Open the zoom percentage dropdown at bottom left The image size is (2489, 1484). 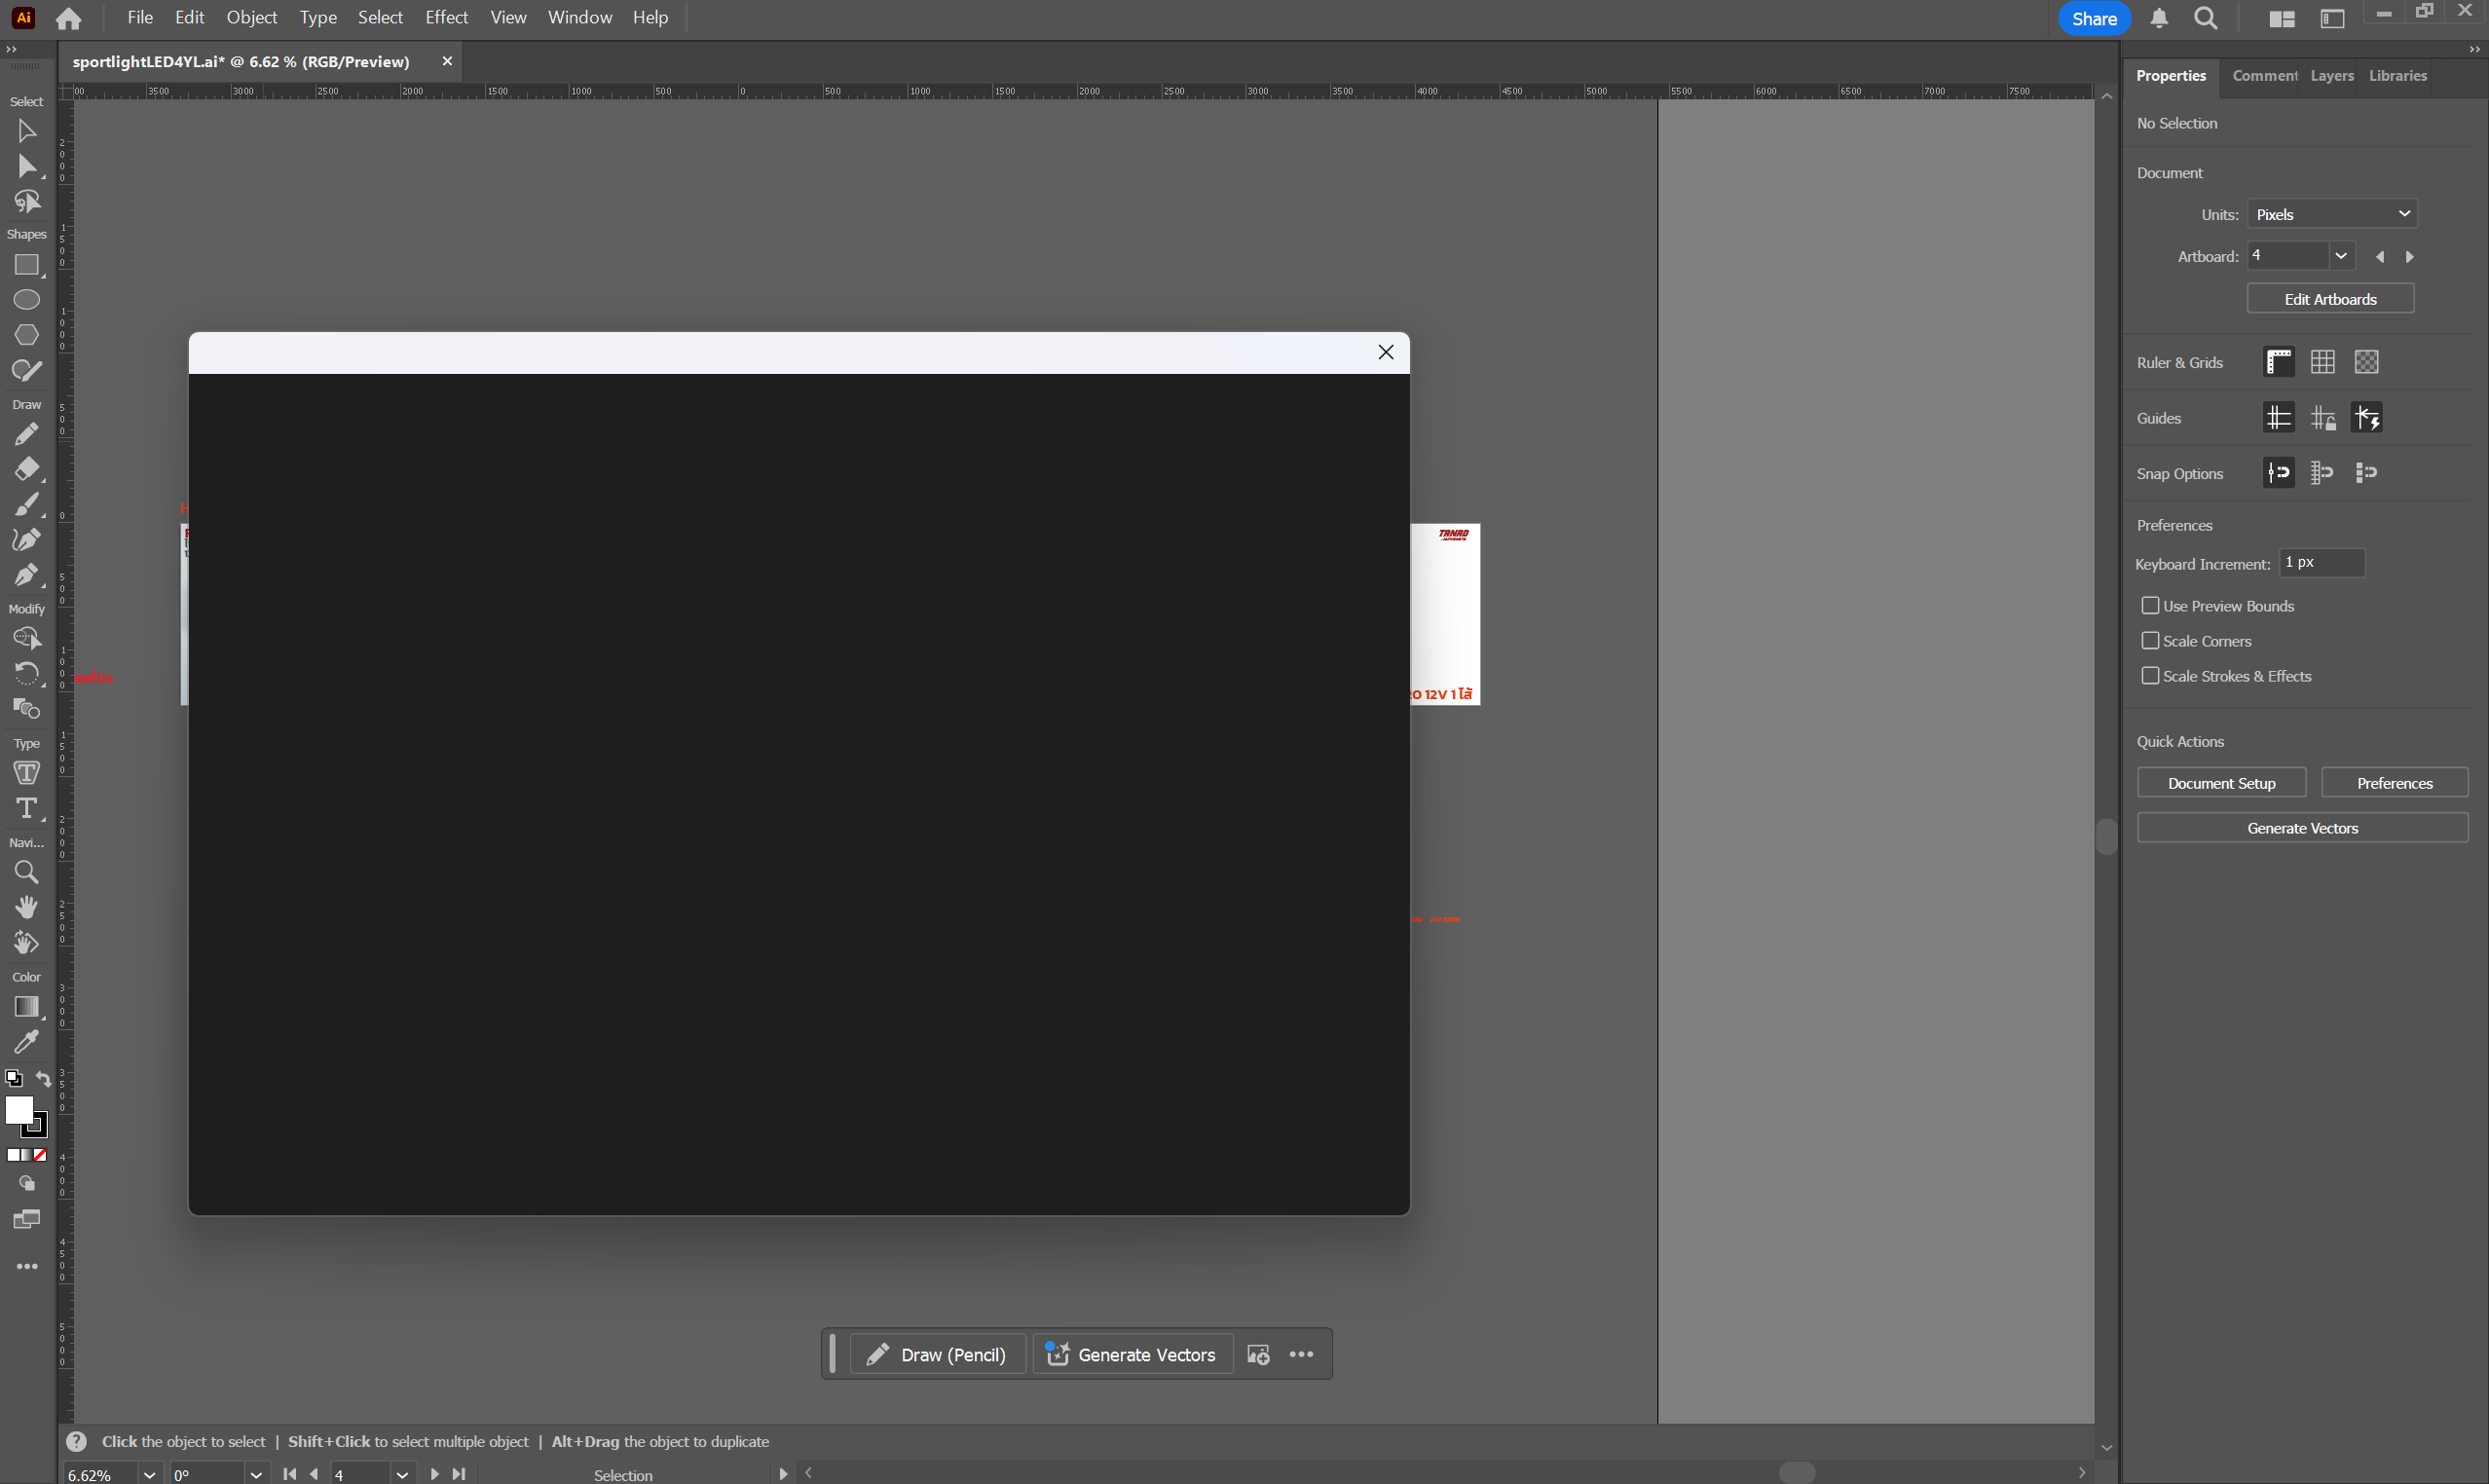pos(149,1474)
